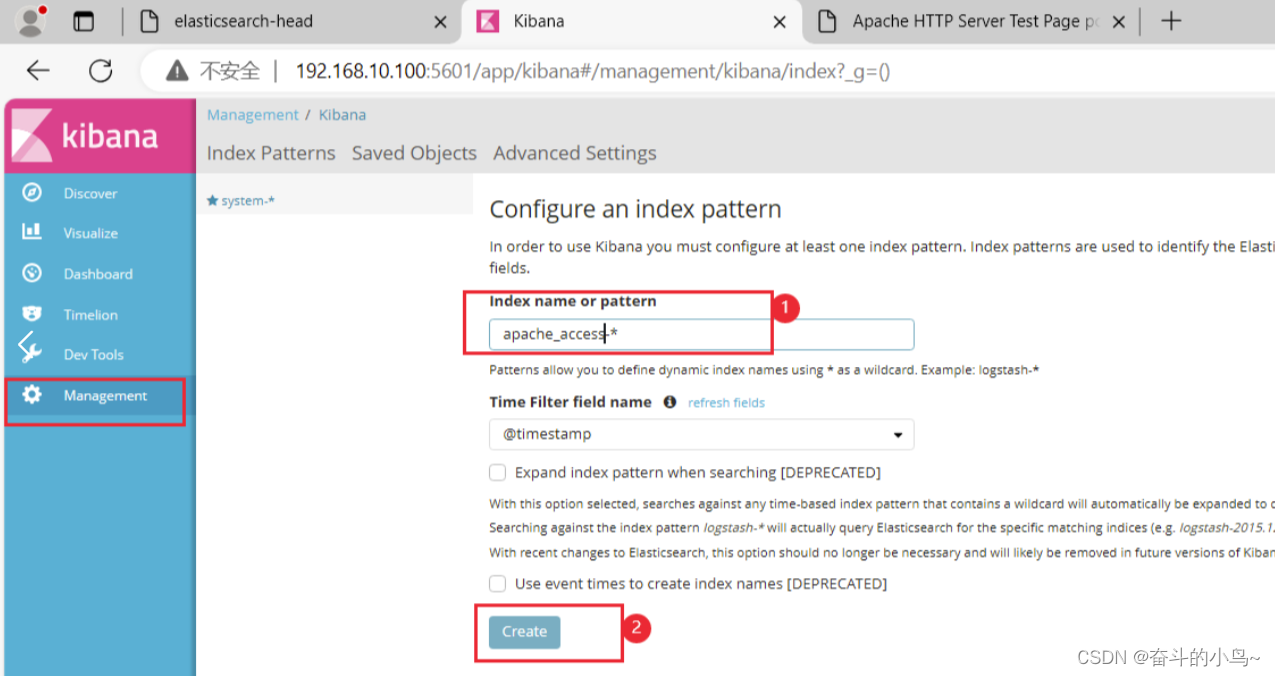Click the browser back arrow
The height and width of the screenshot is (676, 1275).
tap(38, 70)
